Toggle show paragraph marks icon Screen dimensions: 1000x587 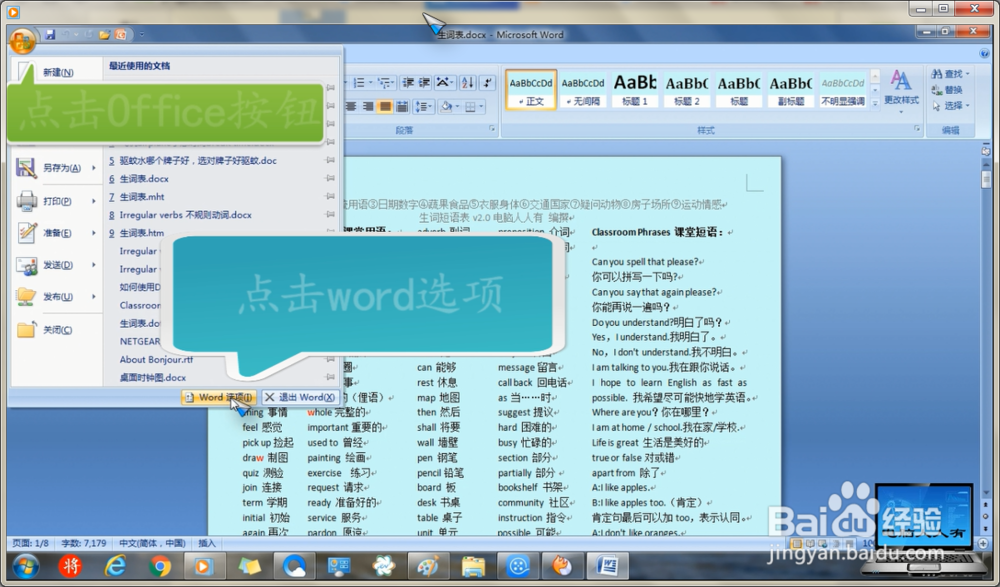(x=487, y=83)
